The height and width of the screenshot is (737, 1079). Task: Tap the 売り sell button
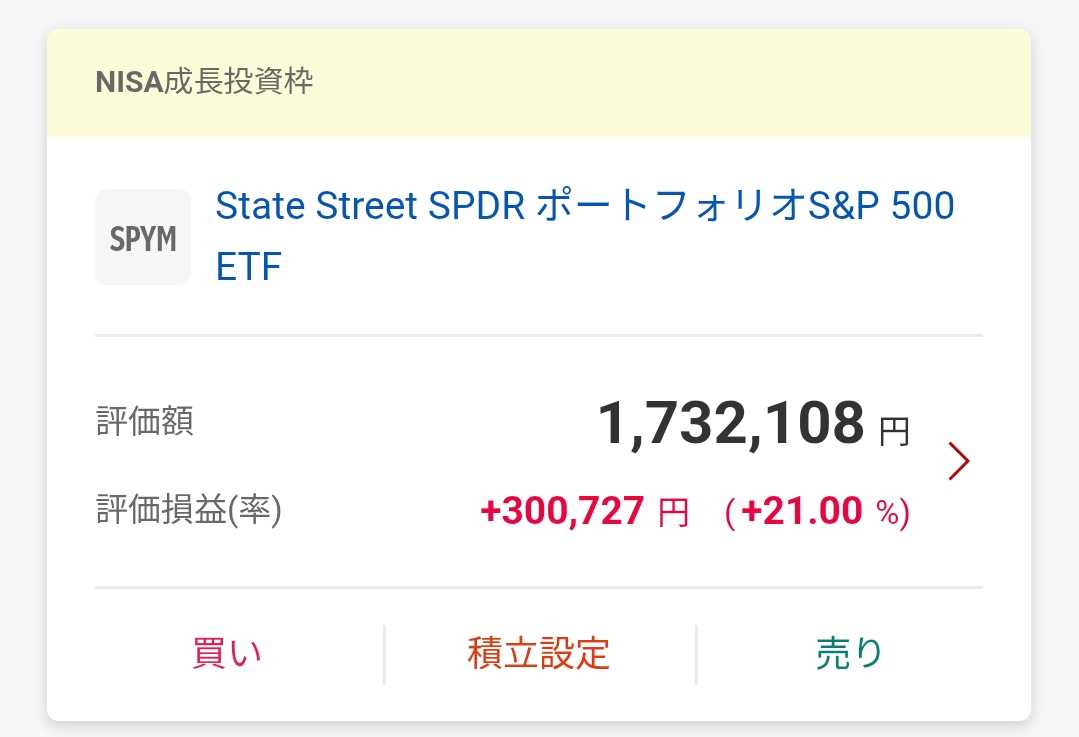point(849,654)
